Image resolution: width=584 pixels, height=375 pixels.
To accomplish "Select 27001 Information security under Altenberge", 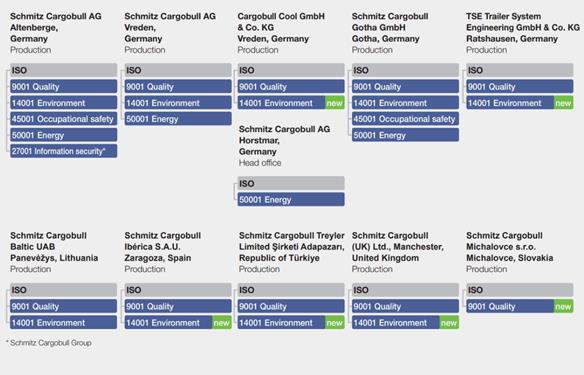I will click(x=64, y=151).
